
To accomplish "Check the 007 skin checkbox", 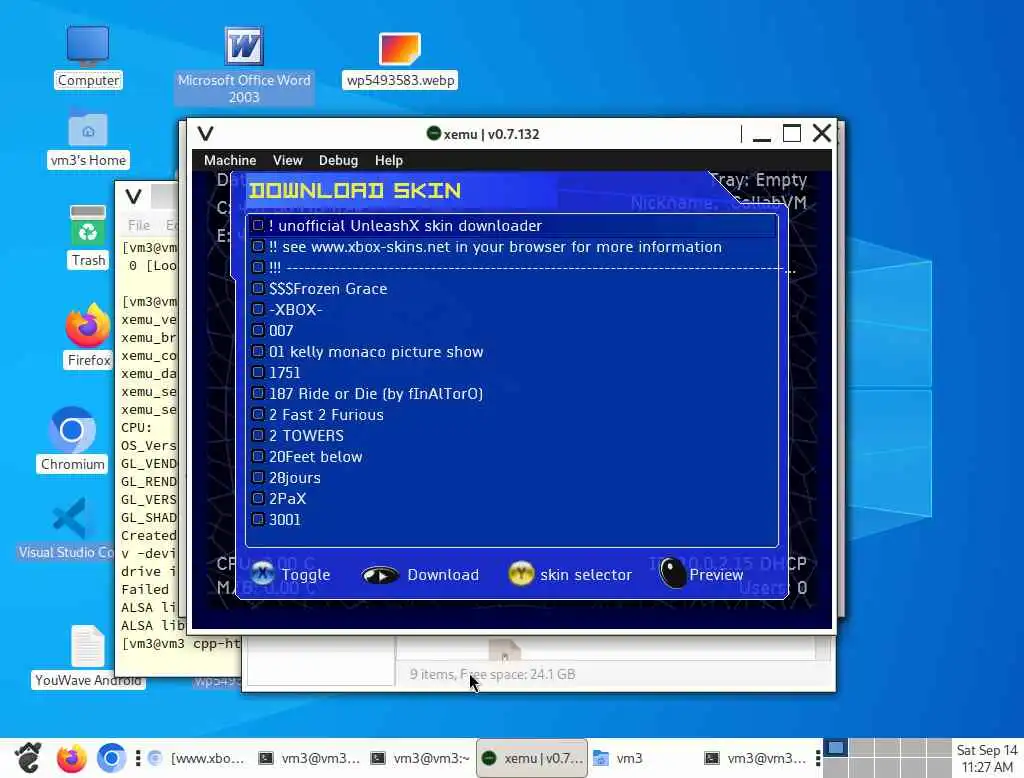I will pos(259,330).
